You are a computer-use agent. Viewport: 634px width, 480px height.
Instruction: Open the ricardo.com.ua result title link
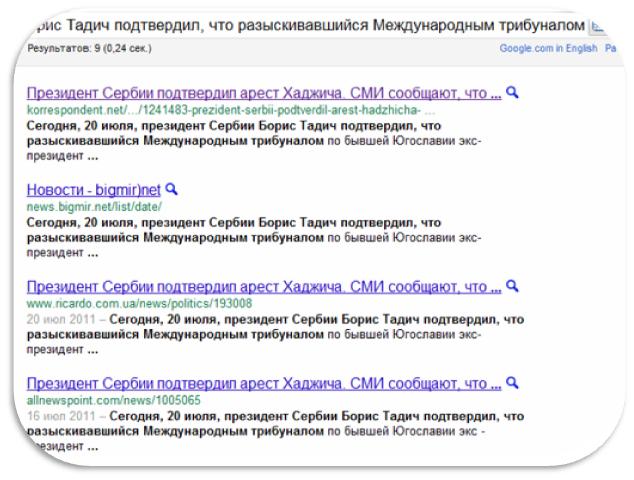coord(264,287)
